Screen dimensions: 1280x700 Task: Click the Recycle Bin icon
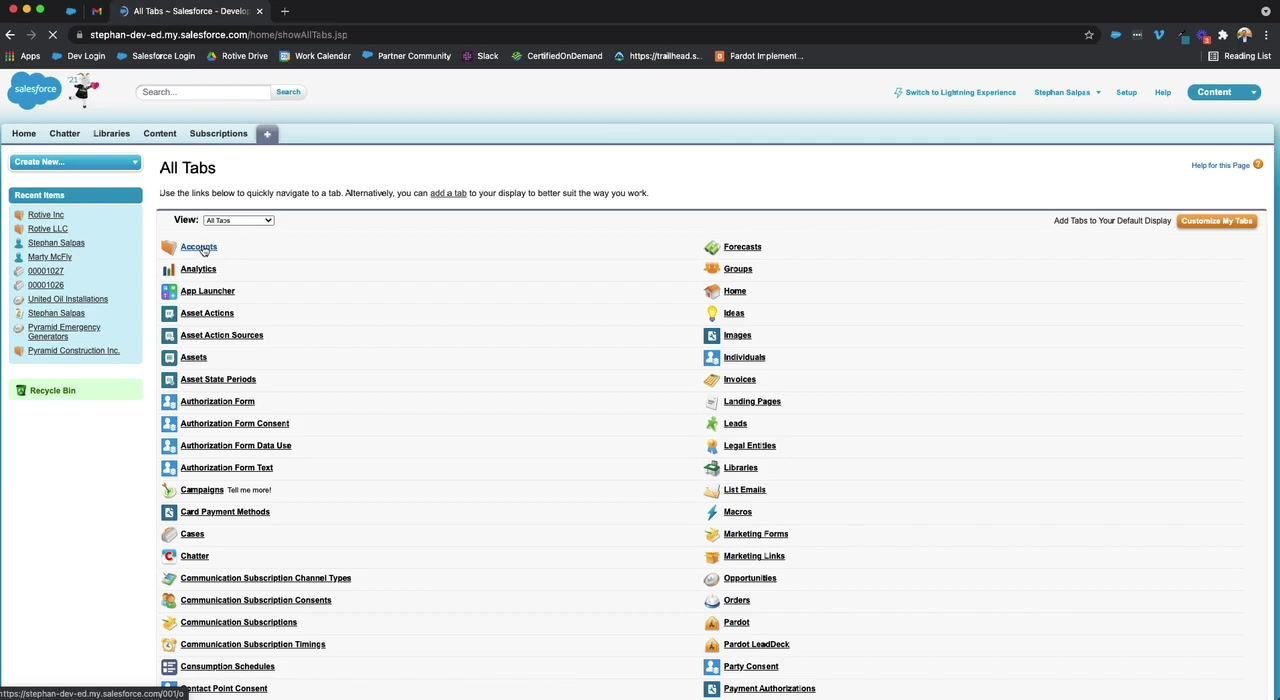(x=21, y=390)
